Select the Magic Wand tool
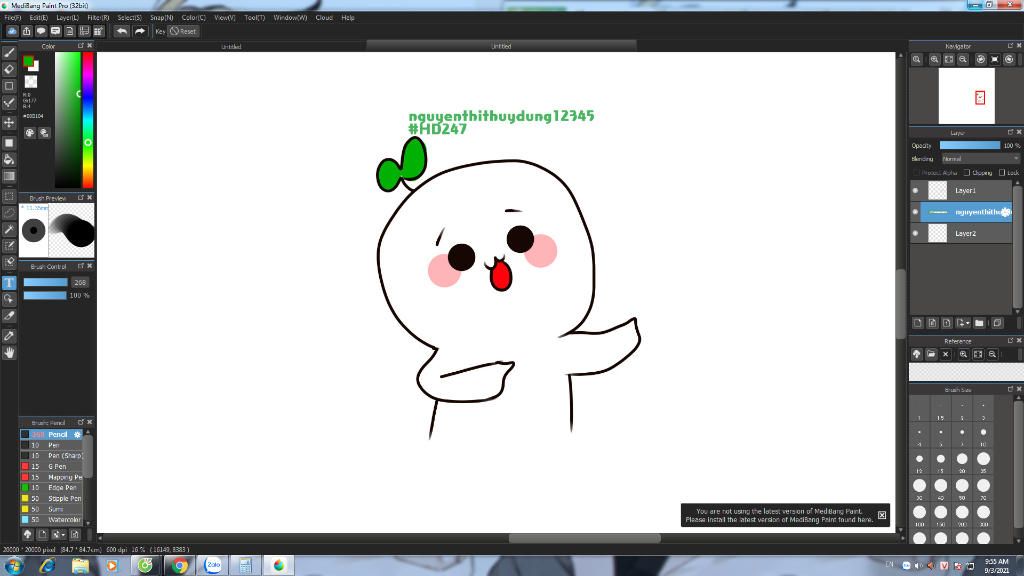The height and width of the screenshot is (576, 1024). (9, 229)
